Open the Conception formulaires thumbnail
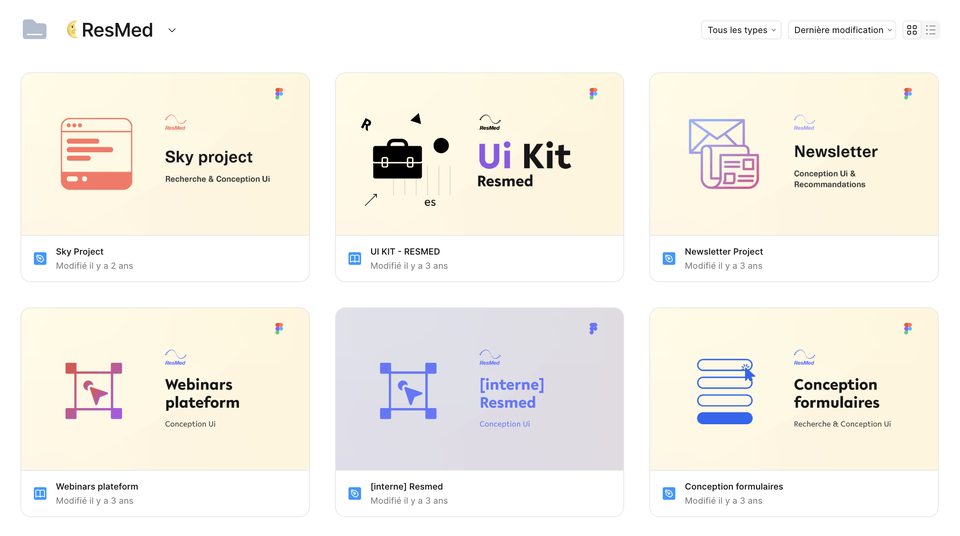Screen dimensions: 960x536 (794, 389)
